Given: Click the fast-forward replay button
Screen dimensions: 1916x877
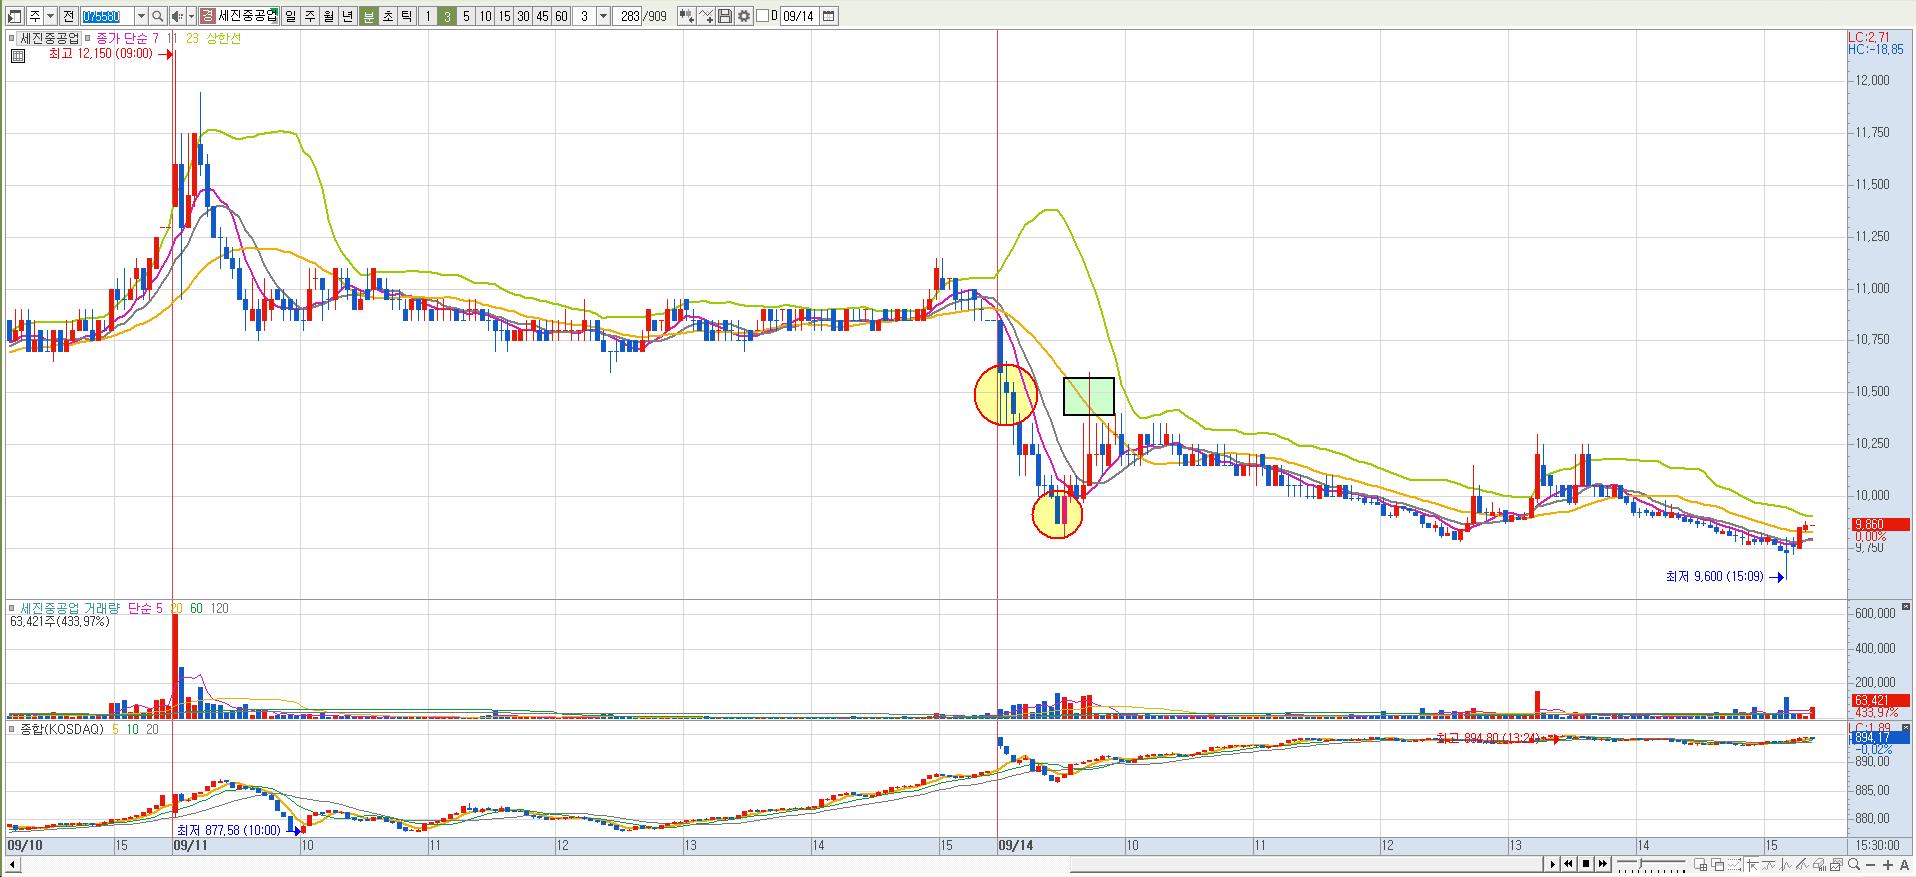Looking at the screenshot, I should 1603,864.
